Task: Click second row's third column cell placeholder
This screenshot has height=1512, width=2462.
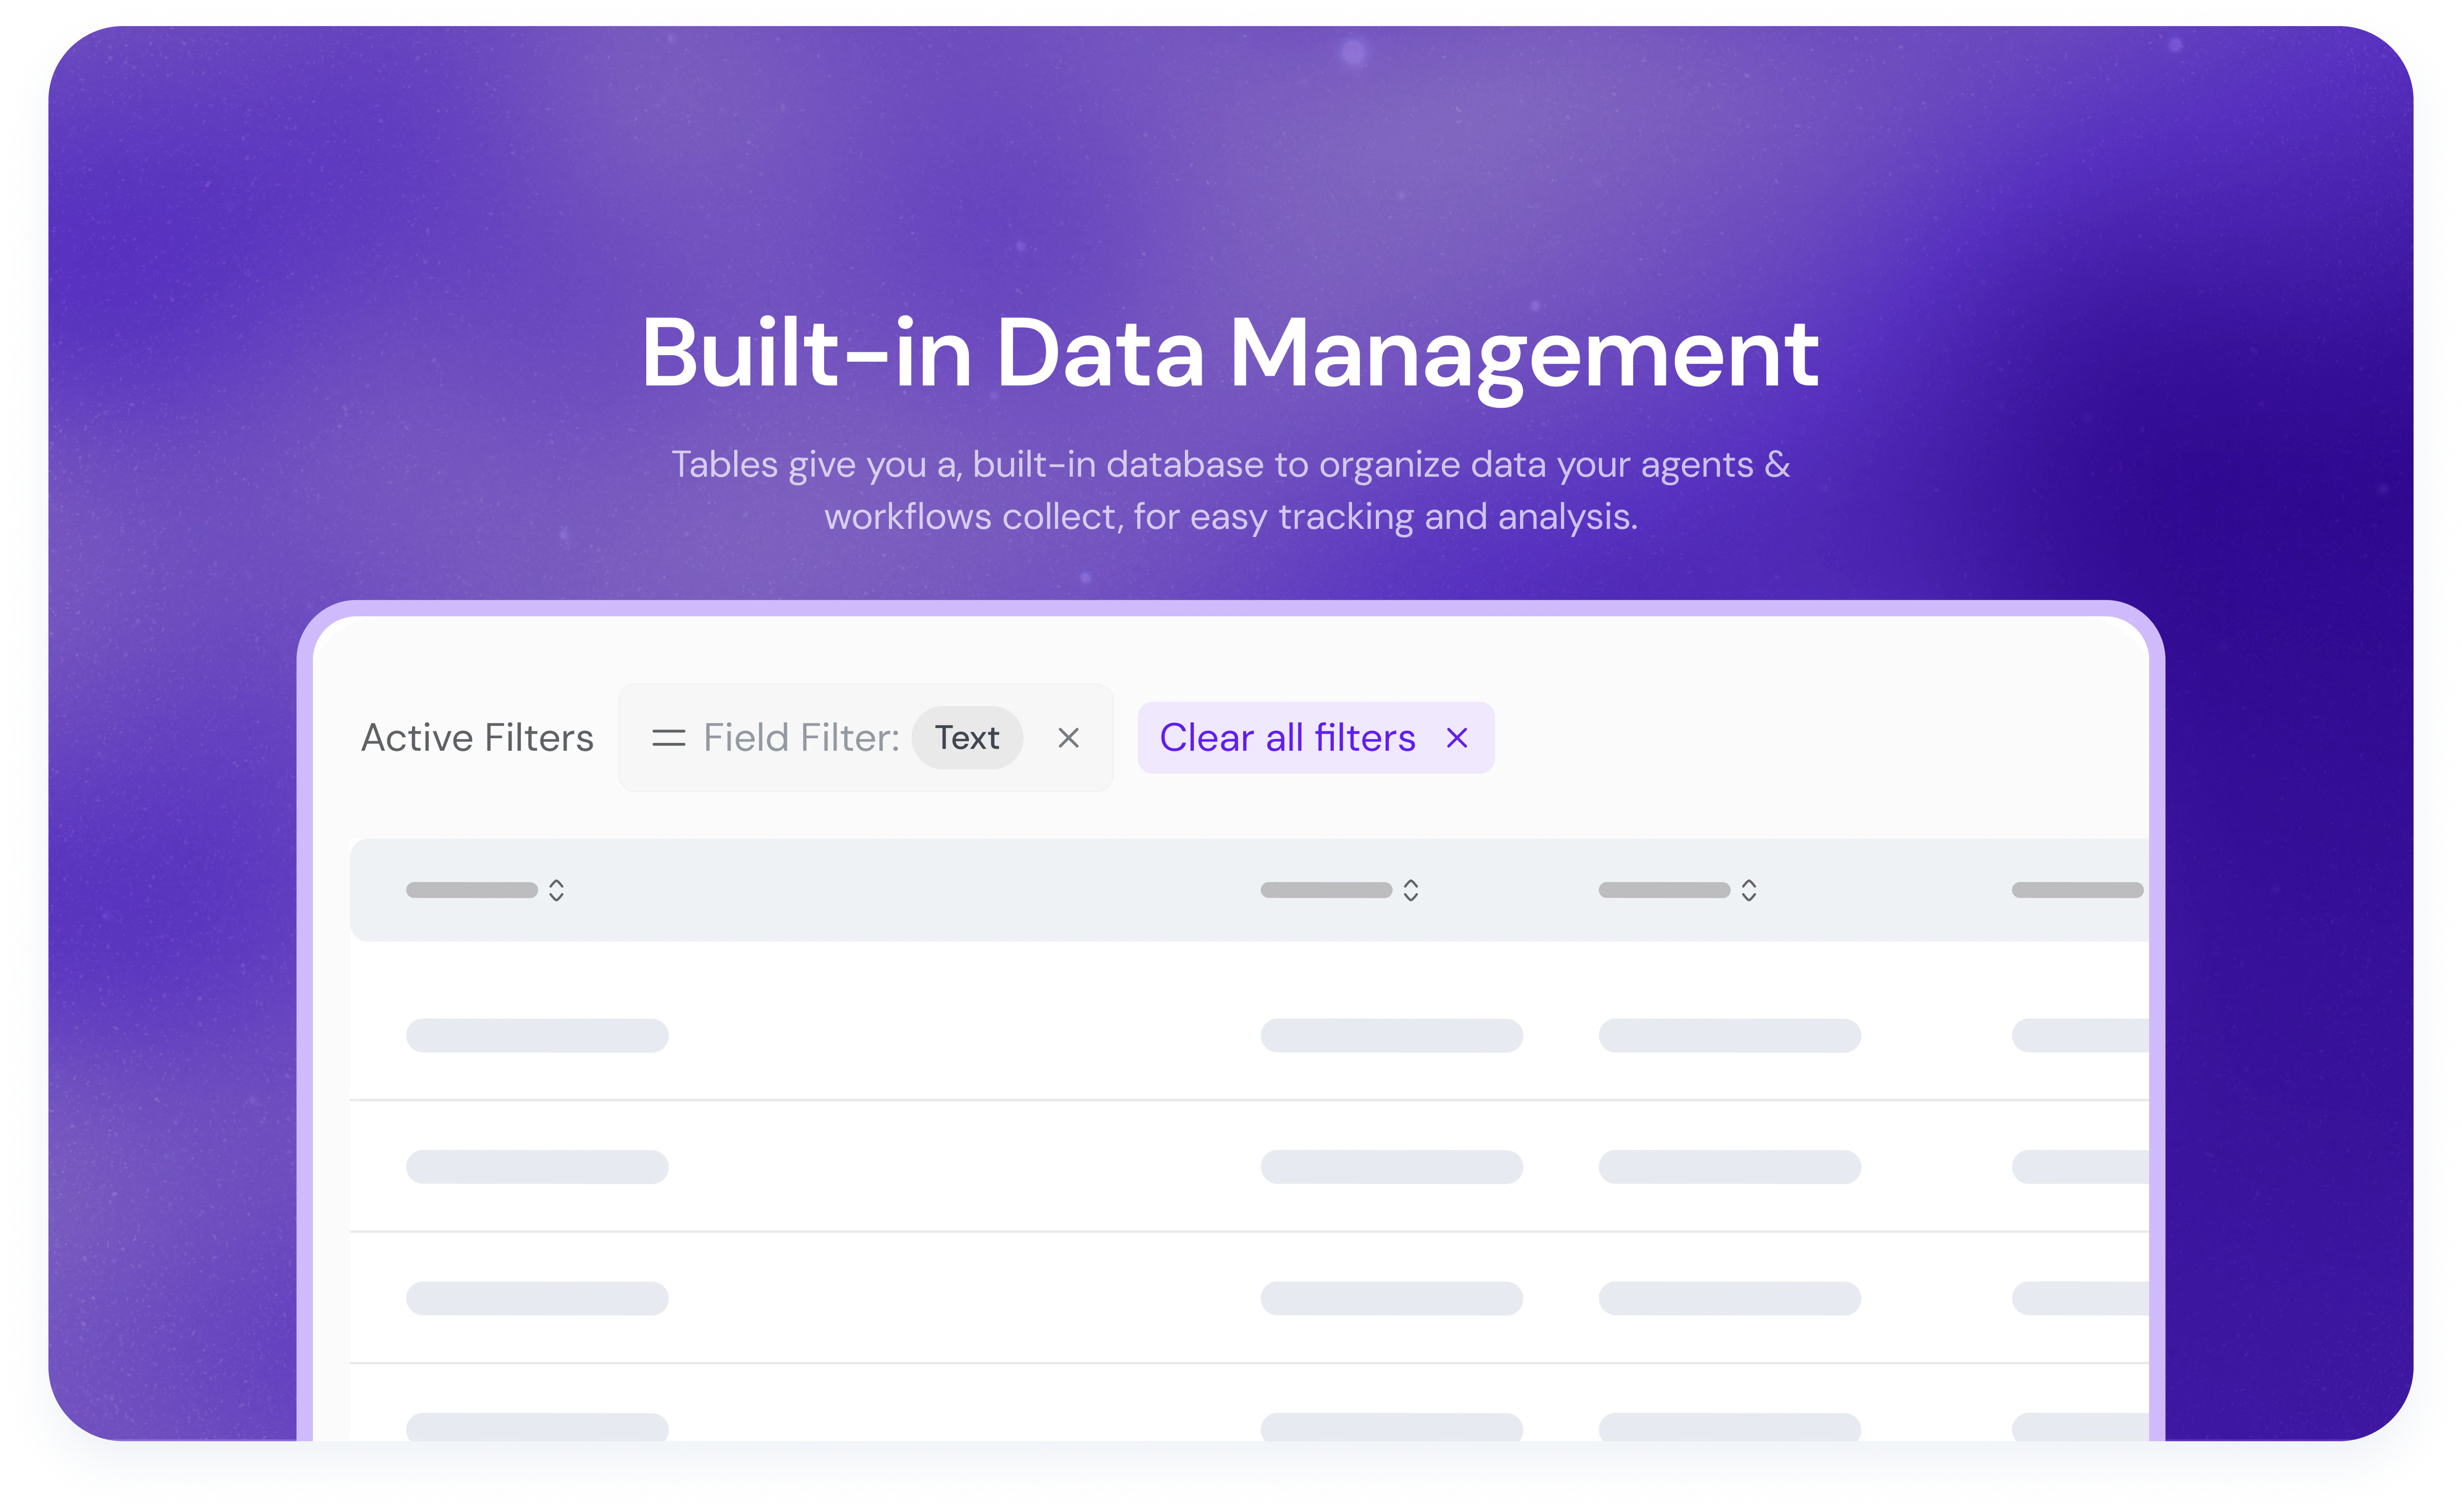Action: coord(1729,1167)
